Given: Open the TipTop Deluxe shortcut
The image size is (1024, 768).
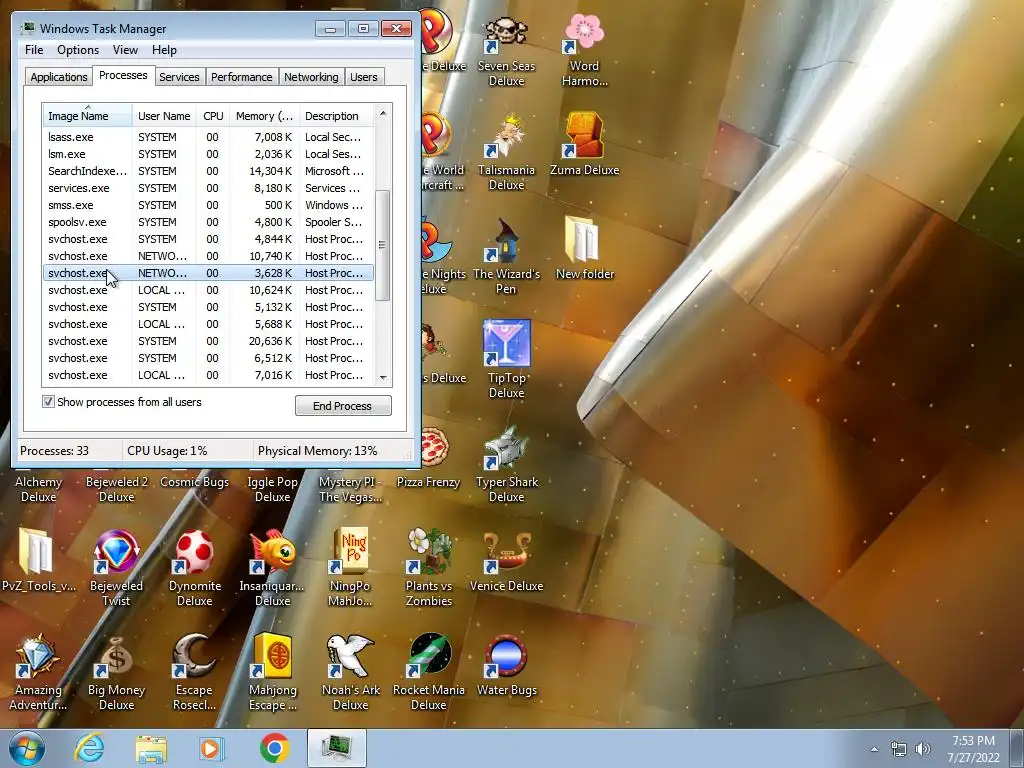Looking at the screenshot, I should 506,359.
